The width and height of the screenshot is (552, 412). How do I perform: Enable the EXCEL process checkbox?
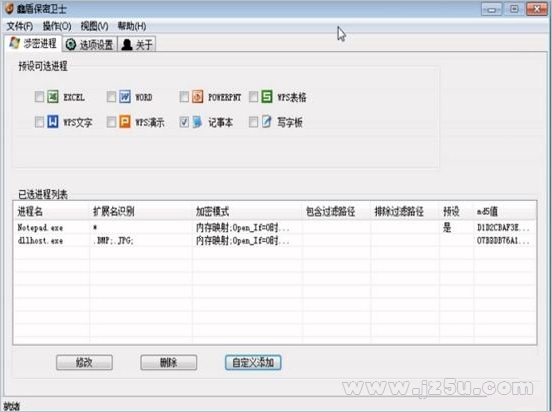tap(39, 96)
